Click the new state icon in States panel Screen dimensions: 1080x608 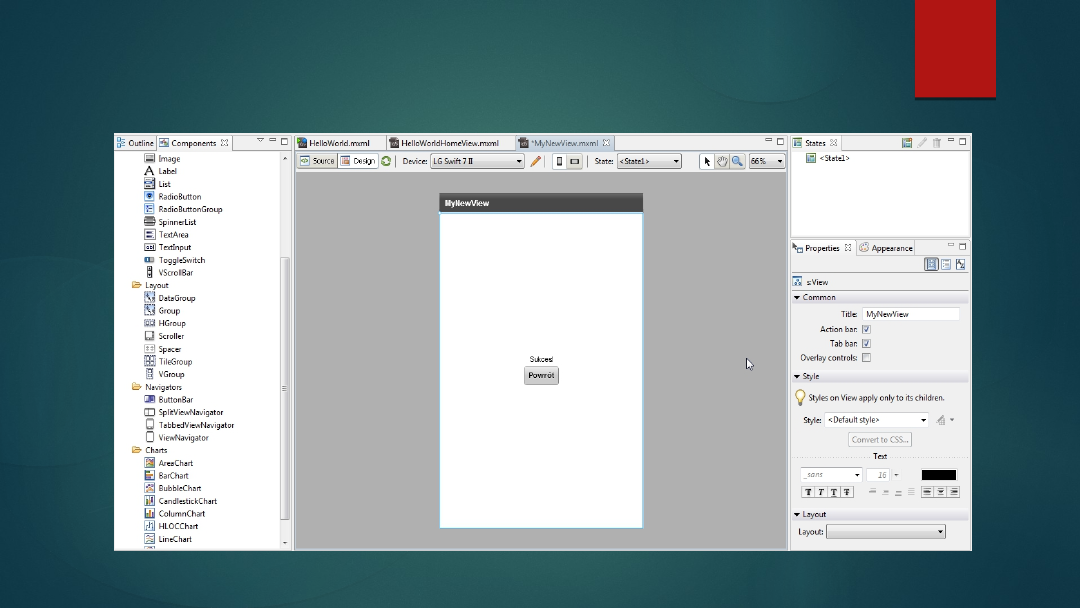point(906,143)
